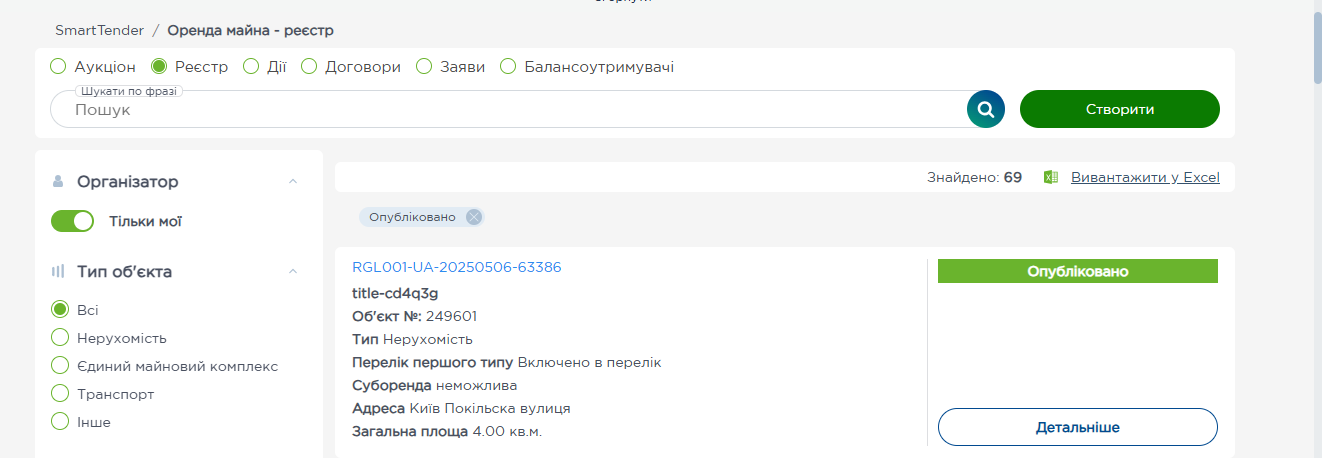Click Загальна площа 4.00 кв.м. text
This screenshot has width=1322, height=458.
[x=447, y=431]
